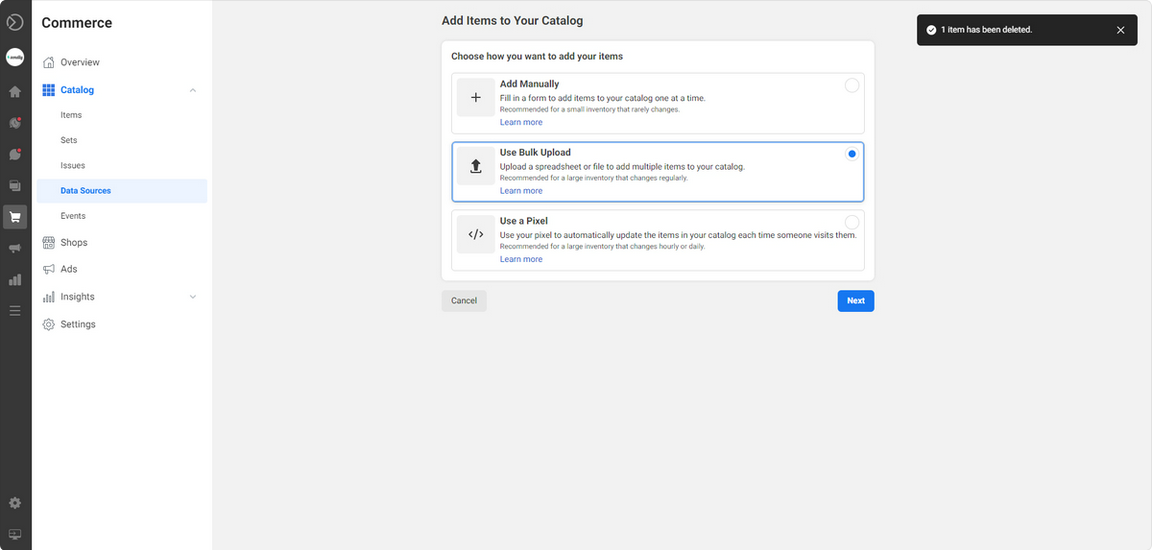1152x550 pixels.
Task: Click the Settings gear icon in Commerce menu
Action: point(48,325)
